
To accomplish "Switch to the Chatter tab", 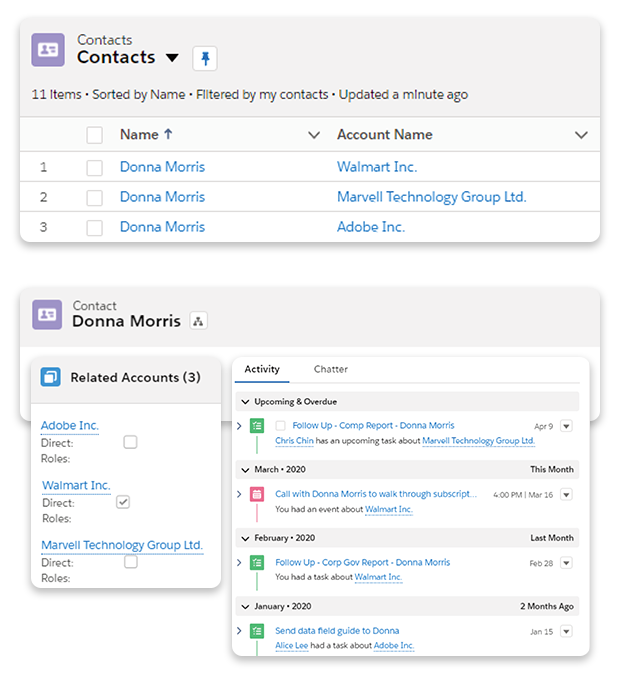I will 330,369.
